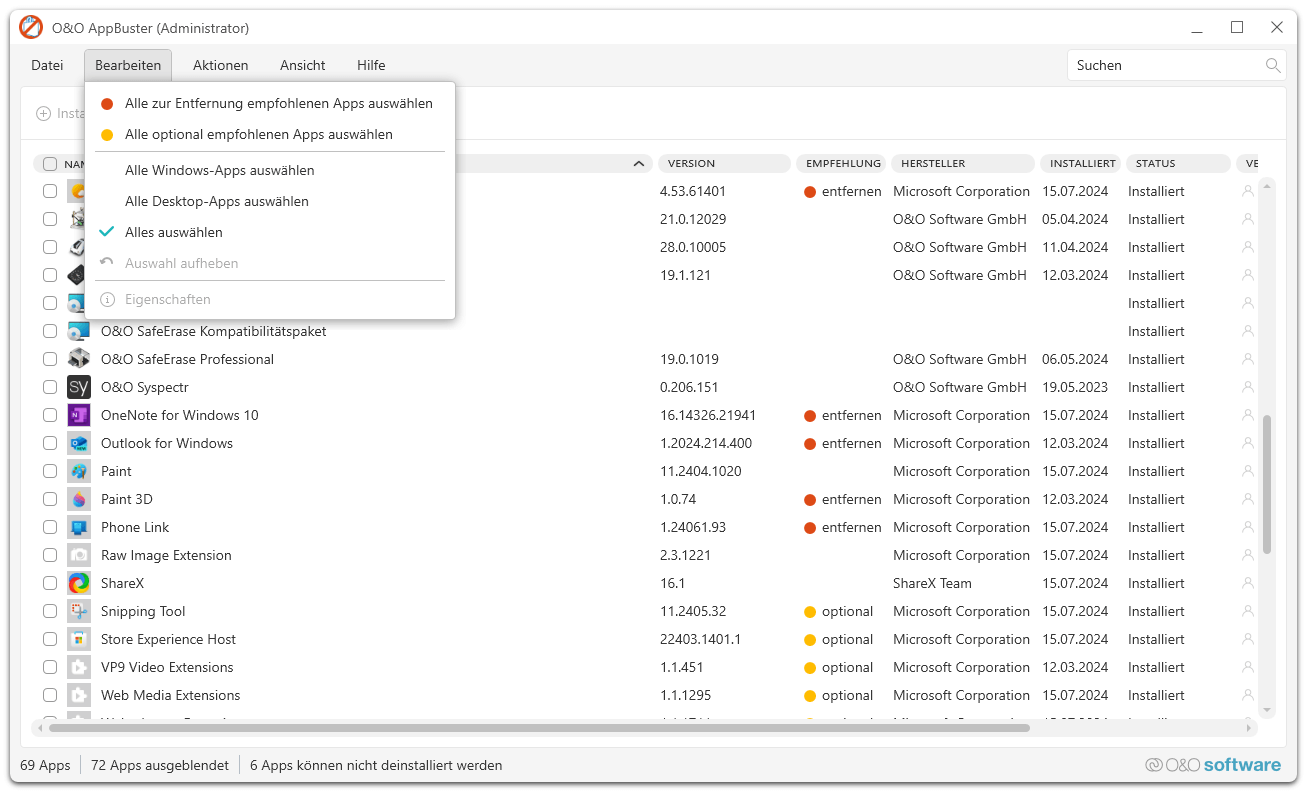Viewport: 1307px width, 792px height.
Task: Click the 6 Apps können nicht deinstalliert werden text
Action: [x=376, y=765]
